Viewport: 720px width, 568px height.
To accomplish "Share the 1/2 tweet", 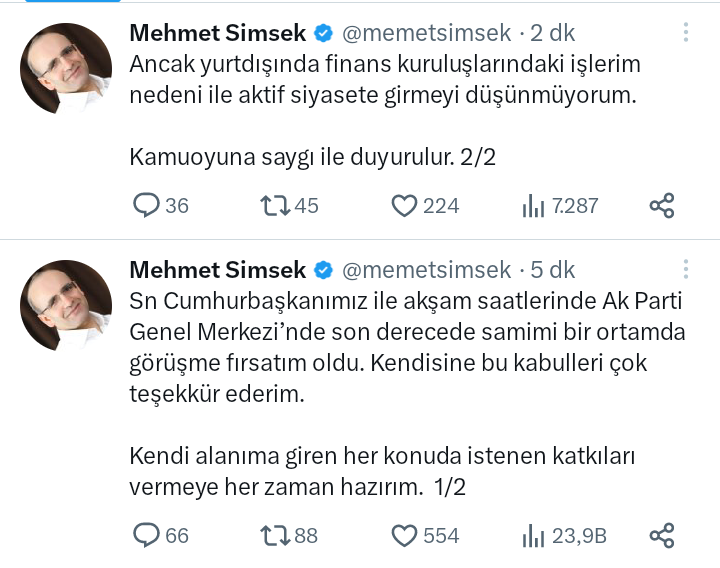I will click(662, 536).
